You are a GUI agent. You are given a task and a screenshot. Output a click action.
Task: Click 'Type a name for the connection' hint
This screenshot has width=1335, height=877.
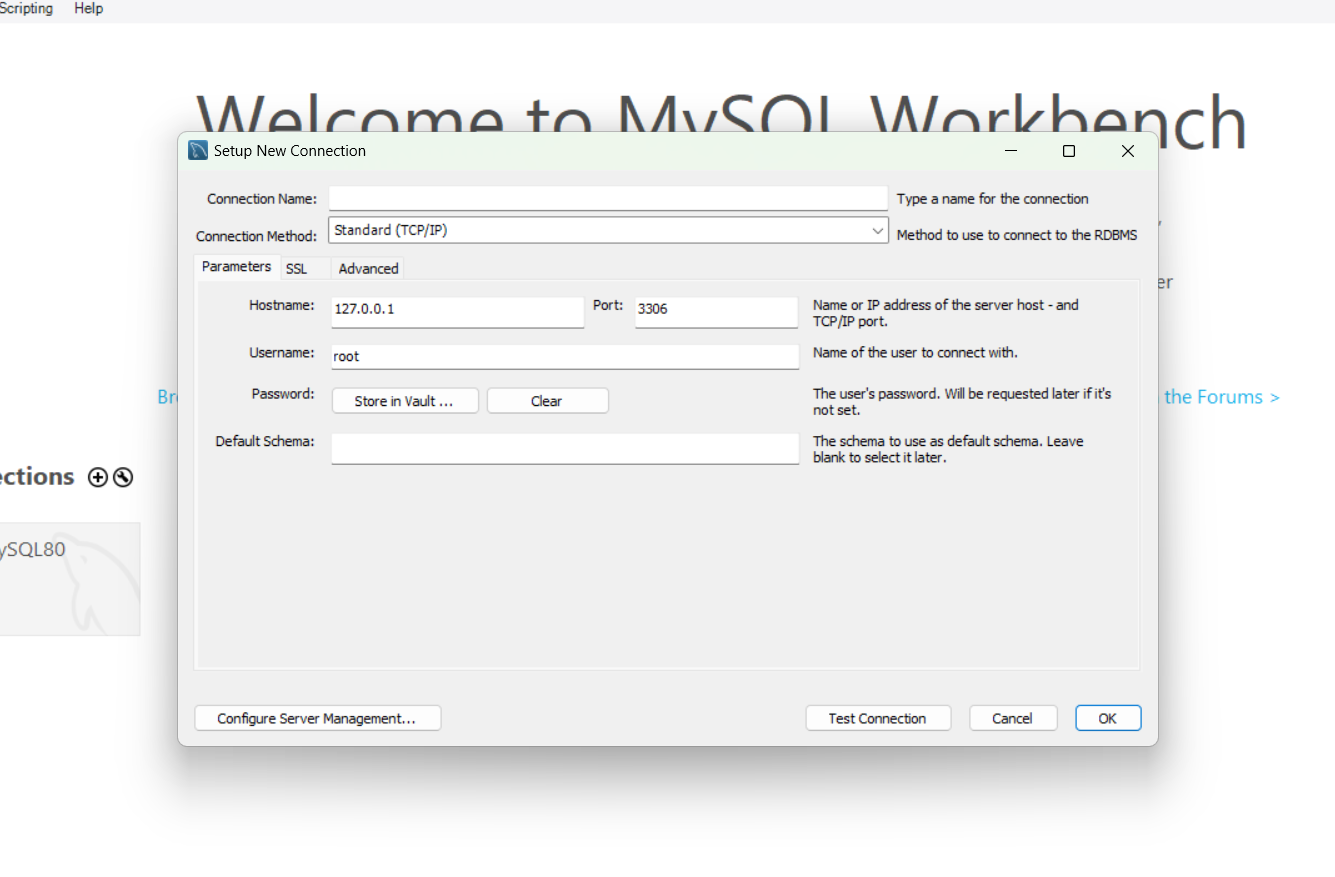coord(993,199)
